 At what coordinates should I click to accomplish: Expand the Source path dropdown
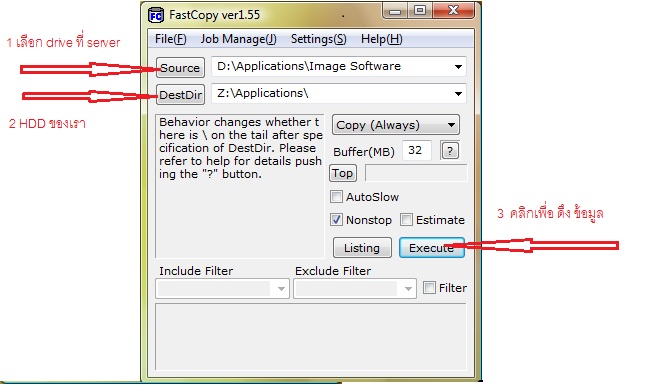pos(458,67)
